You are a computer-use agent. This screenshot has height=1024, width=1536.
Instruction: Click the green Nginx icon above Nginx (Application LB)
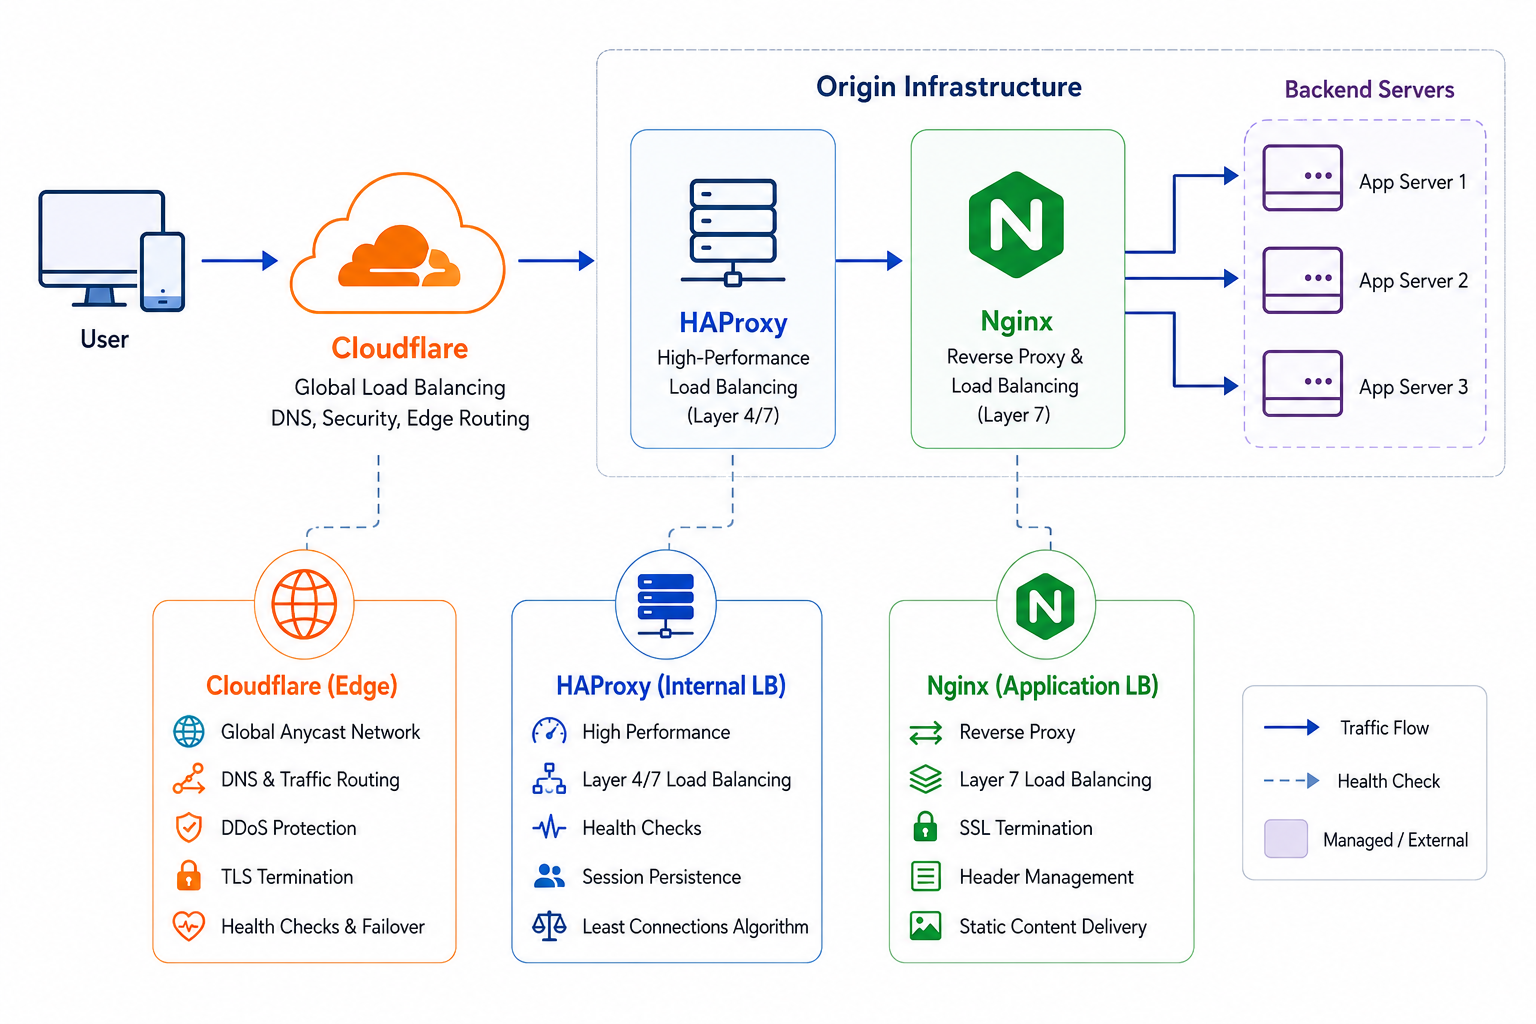(1045, 606)
